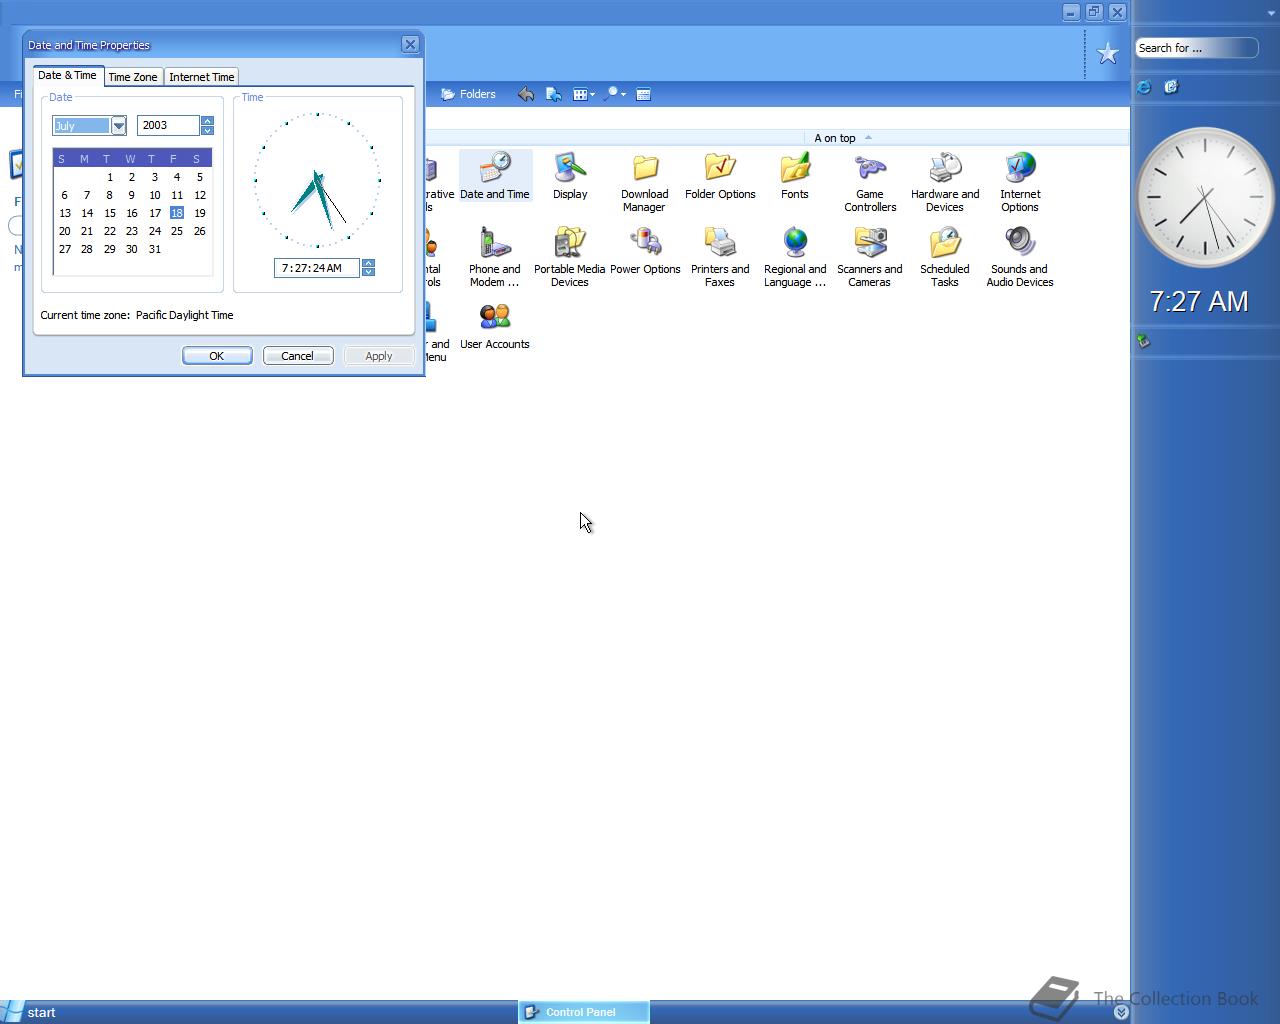Toggle the Folders toolbar button
This screenshot has width=1280, height=1024.
pos(468,94)
